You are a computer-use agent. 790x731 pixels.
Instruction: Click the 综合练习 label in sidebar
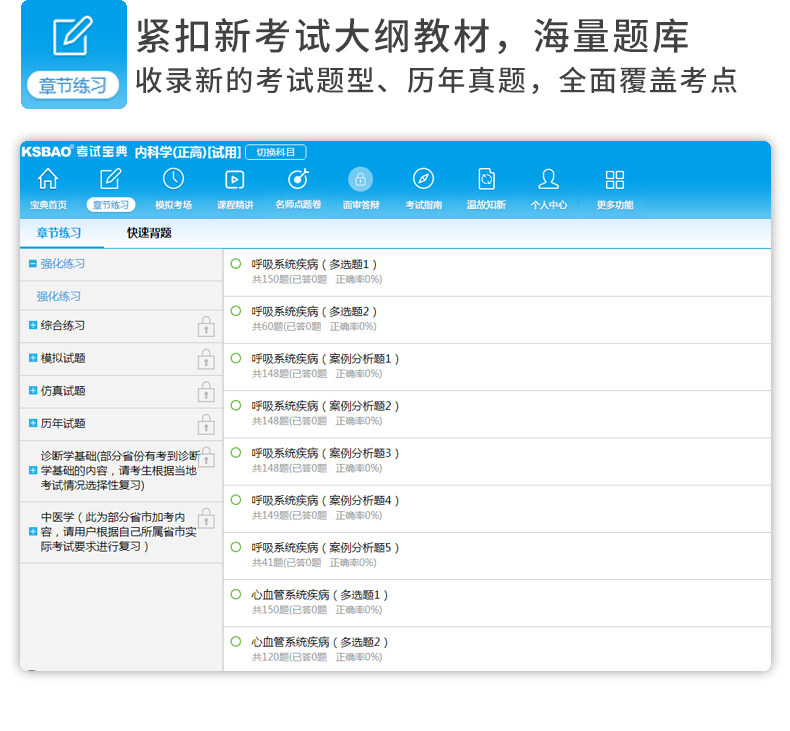[63, 325]
